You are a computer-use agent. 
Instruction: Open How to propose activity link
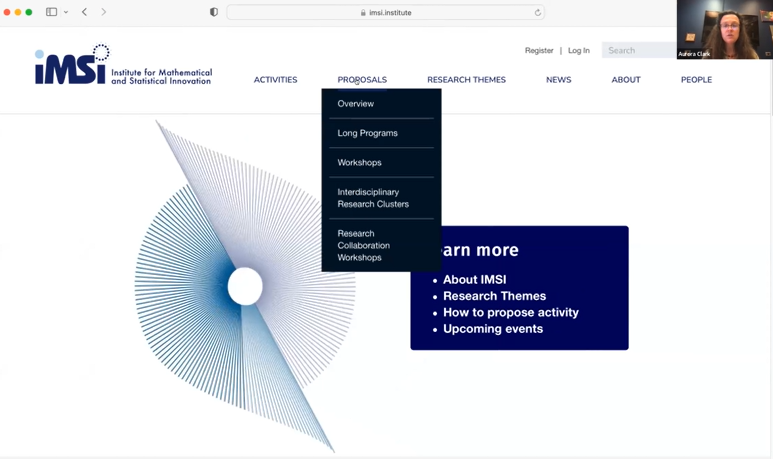point(510,312)
